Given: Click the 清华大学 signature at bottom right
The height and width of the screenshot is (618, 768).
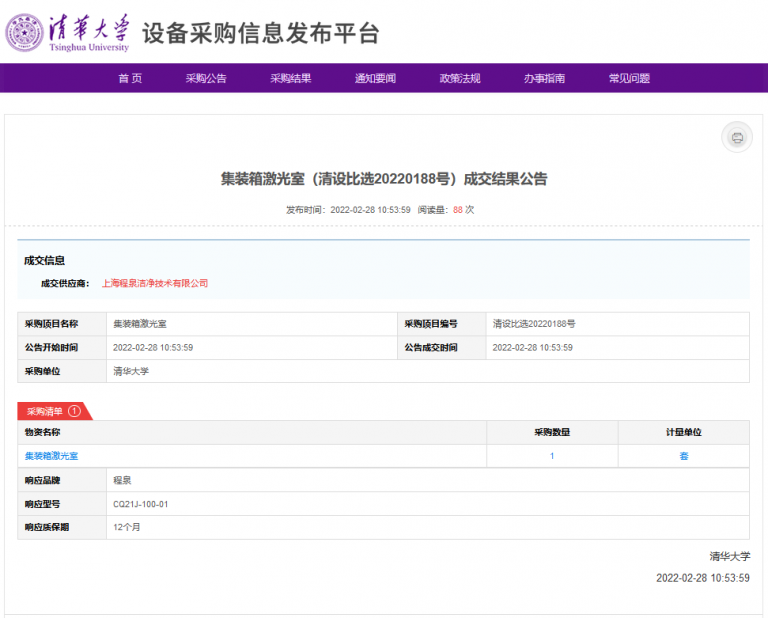Looking at the screenshot, I should pyautogui.click(x=730, y=556).
